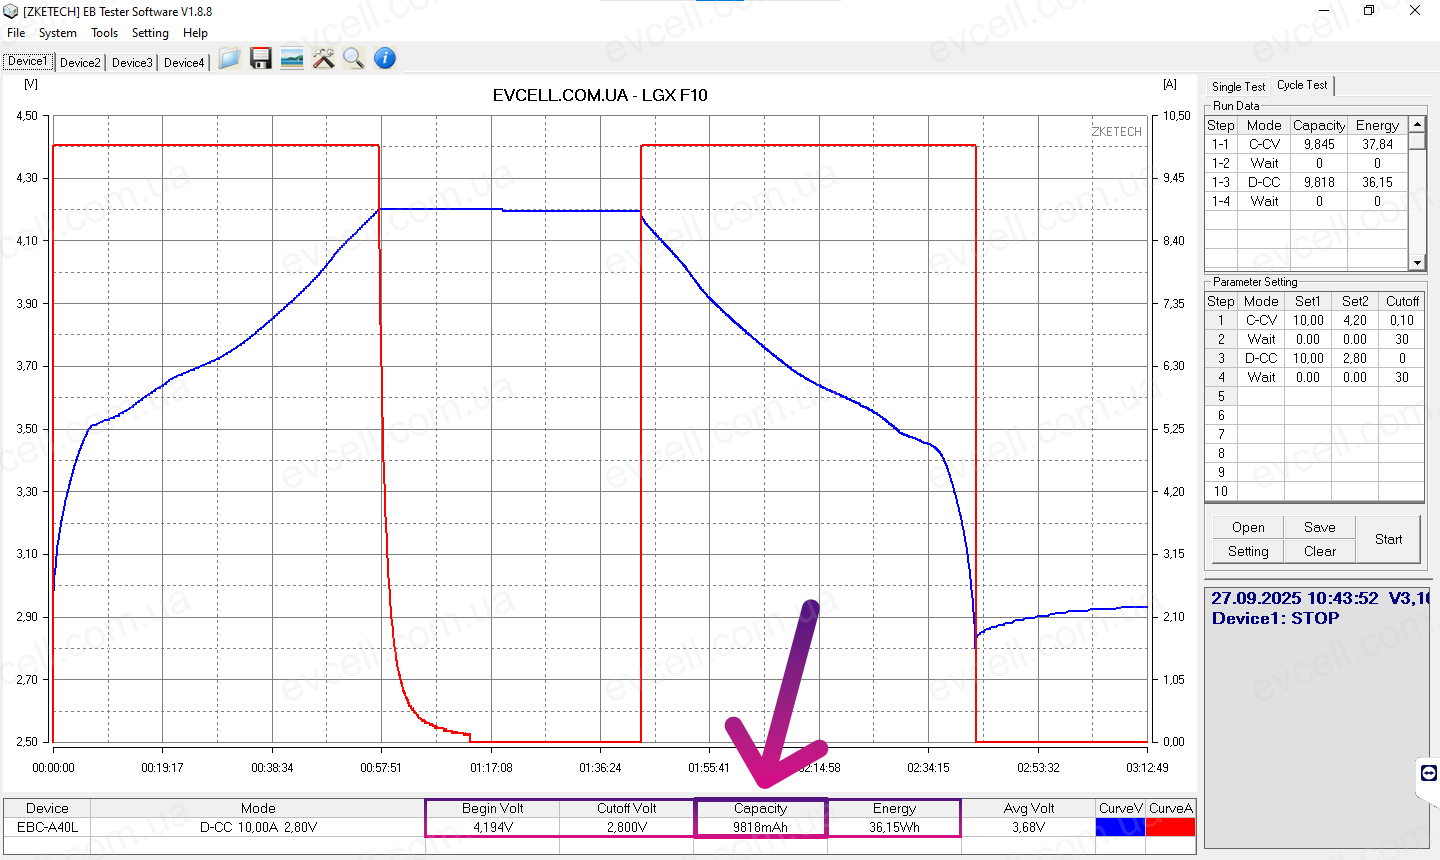1440x860 pixels.
Task: Open the Tools menu
Action: click(105, 33)
